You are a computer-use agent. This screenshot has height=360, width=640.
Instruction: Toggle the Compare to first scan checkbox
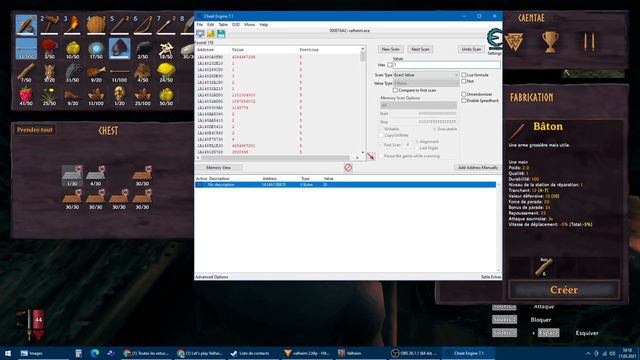tap(395, 90)
